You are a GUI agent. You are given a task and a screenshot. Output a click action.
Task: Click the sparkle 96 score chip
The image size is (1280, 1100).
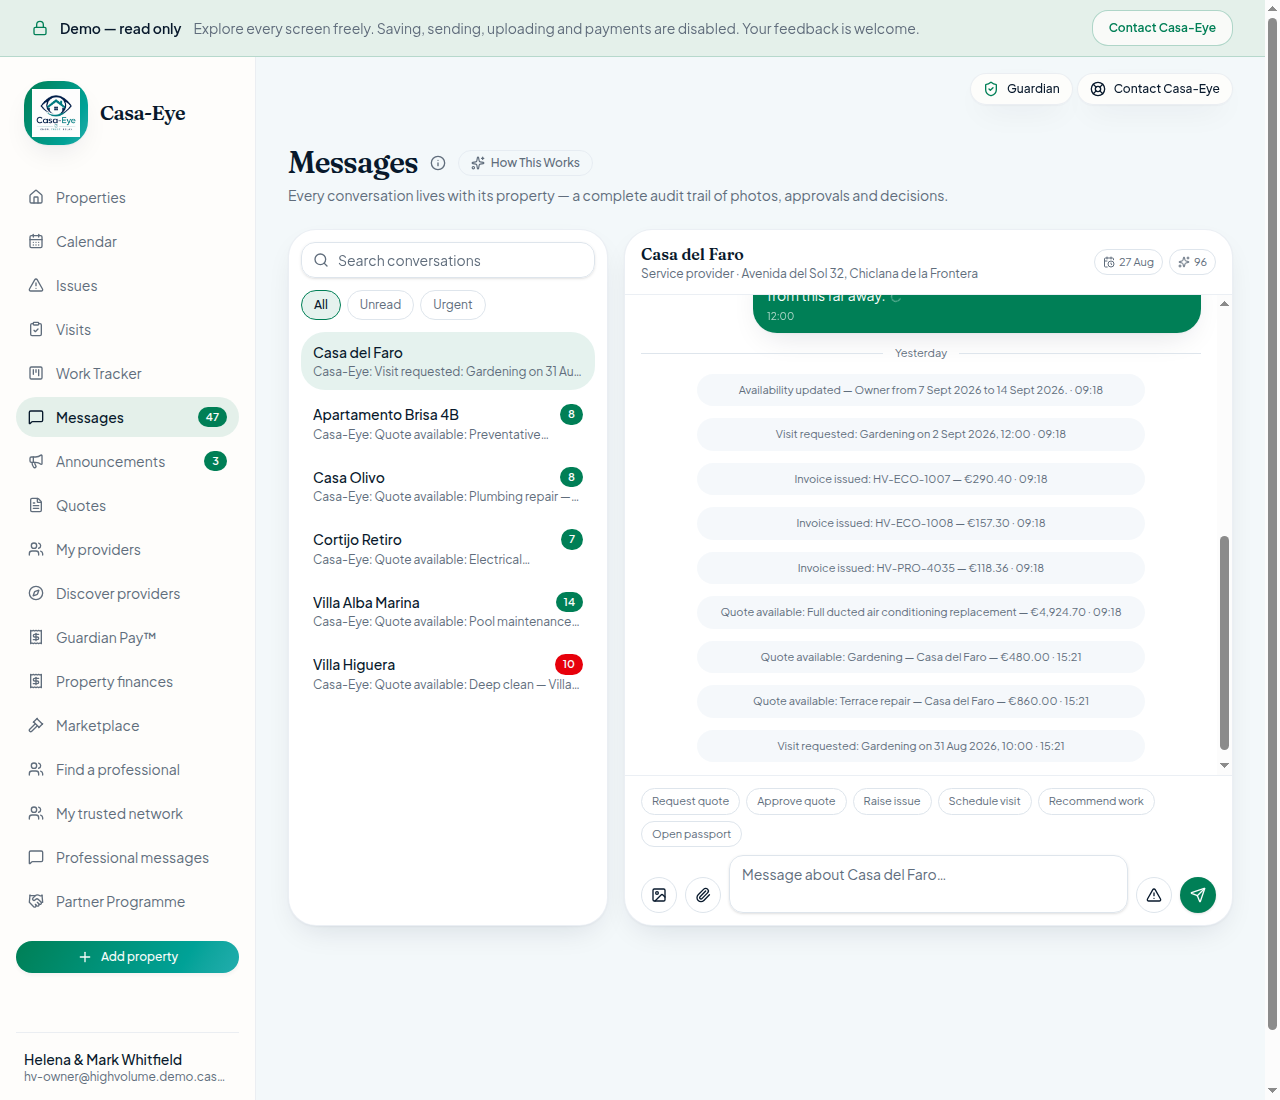point(1192,262)
